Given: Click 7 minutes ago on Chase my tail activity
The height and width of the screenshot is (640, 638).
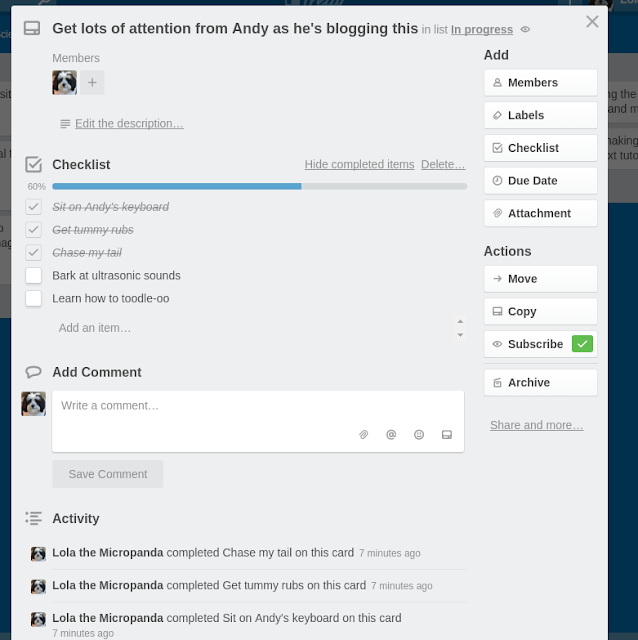Looking at the screenshot, I should tap(389, 553).
